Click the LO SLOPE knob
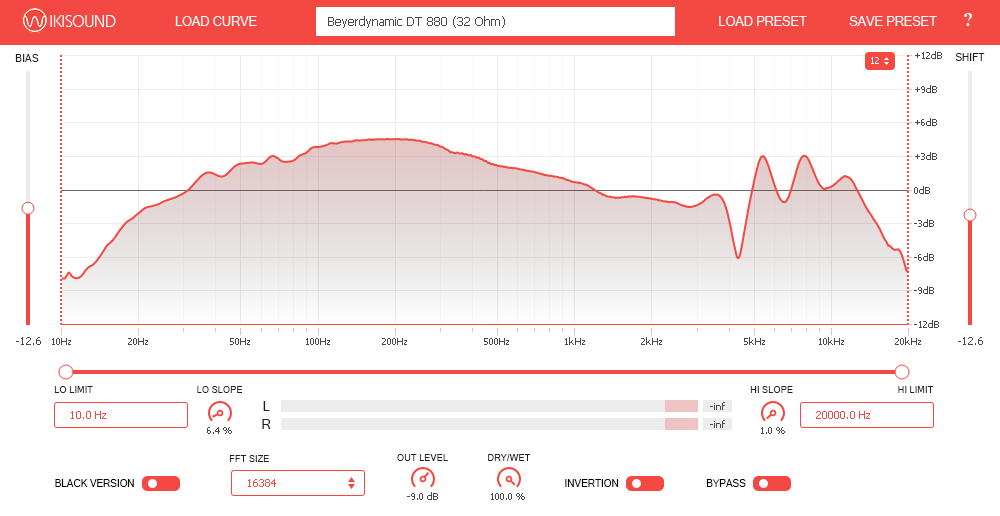The width and height of the screenshot is (1000, 516). 219,412
